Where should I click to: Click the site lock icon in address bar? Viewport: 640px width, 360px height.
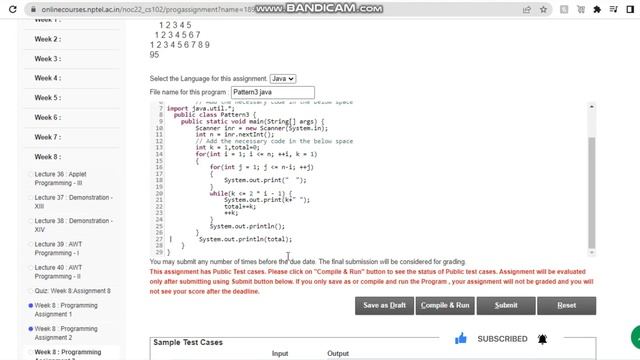[x=33, y=9]
